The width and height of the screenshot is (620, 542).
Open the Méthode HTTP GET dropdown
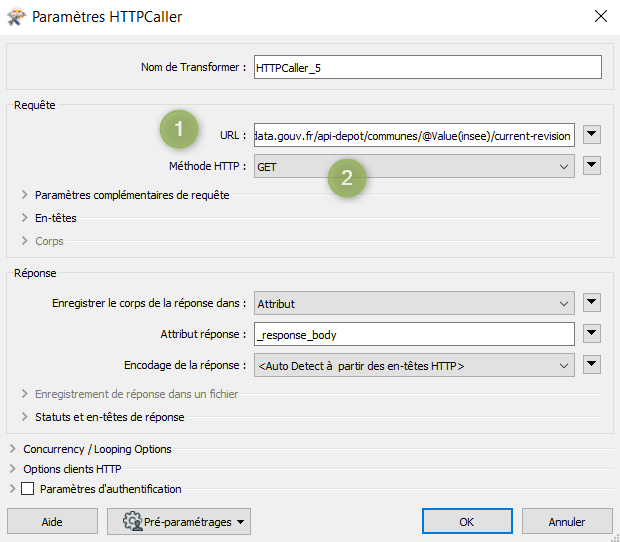click(414, 166)
